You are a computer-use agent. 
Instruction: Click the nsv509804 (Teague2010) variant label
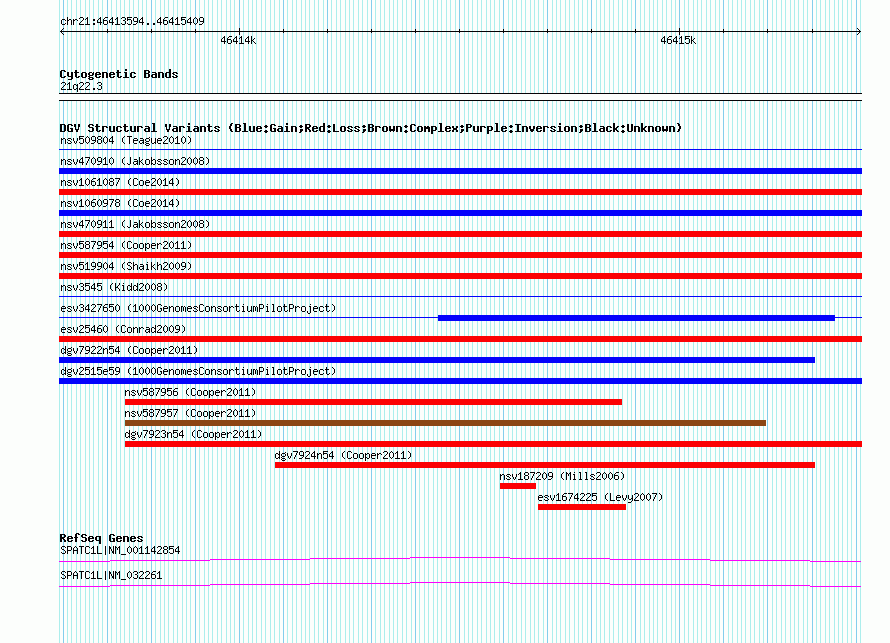[x=126, y=140]
